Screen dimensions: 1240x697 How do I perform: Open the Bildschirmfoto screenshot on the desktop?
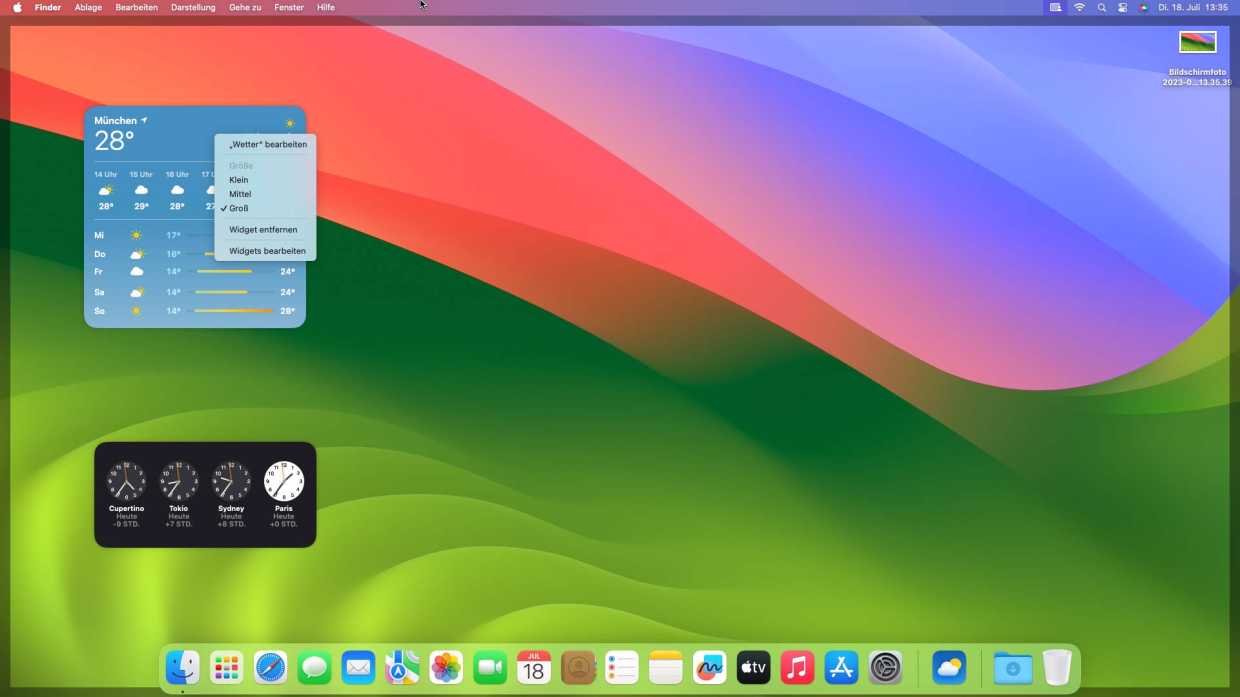(1197, 41)
